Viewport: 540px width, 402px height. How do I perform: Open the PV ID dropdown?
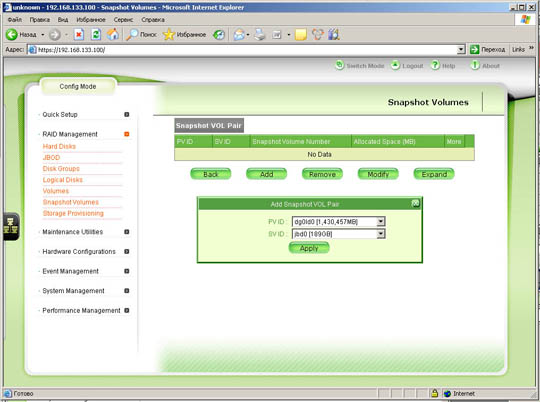381,221
